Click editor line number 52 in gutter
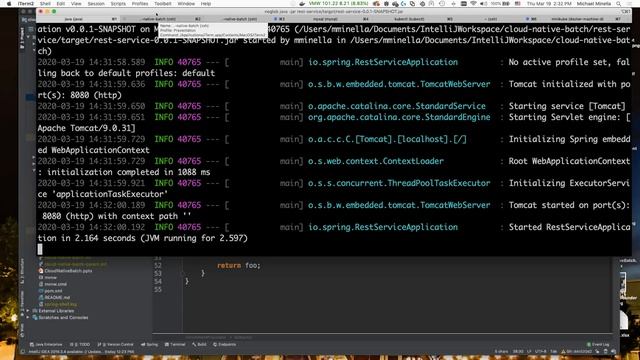The image size is (640, 360). (x=158, y=265)
